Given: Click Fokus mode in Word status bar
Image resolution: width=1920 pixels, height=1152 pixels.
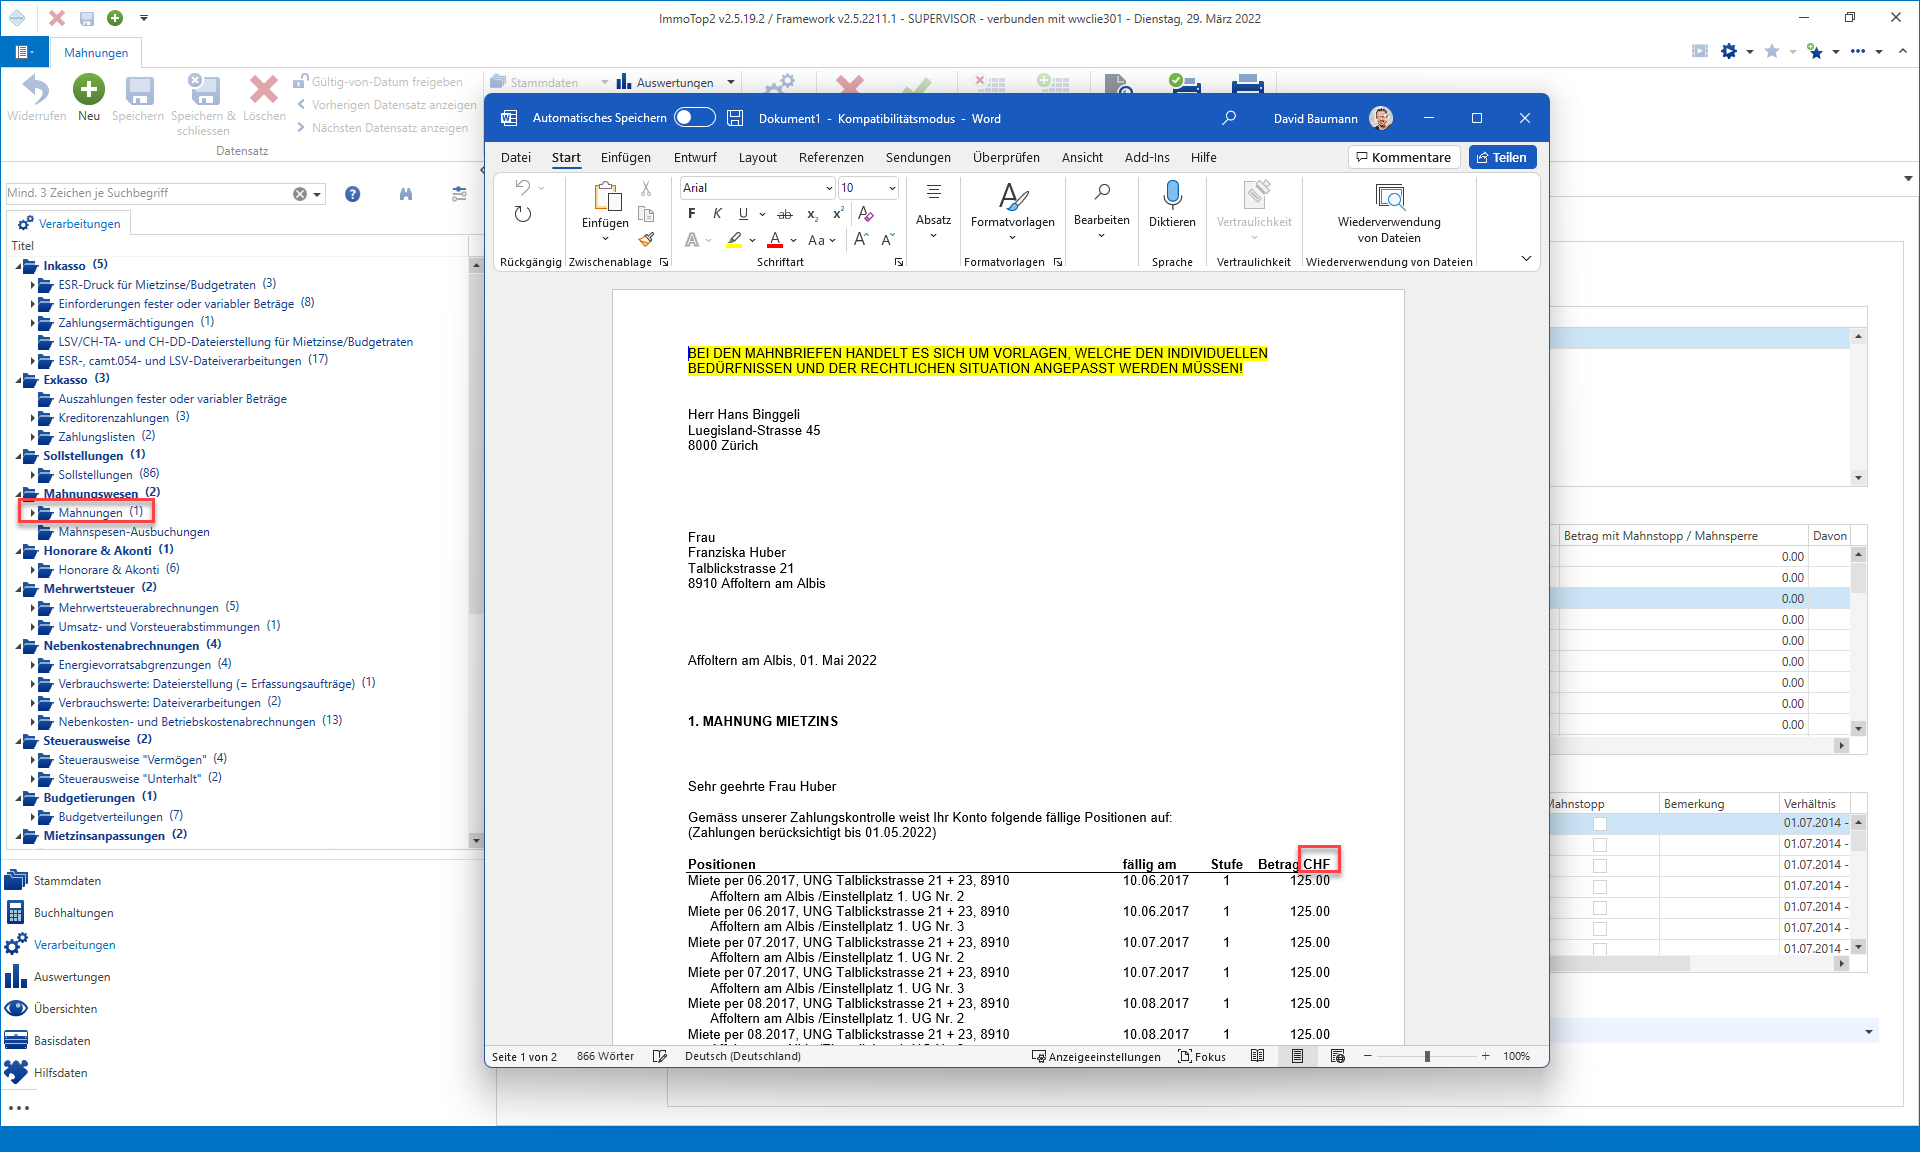Looking at the screenshot, I should click(1202, 1056).
